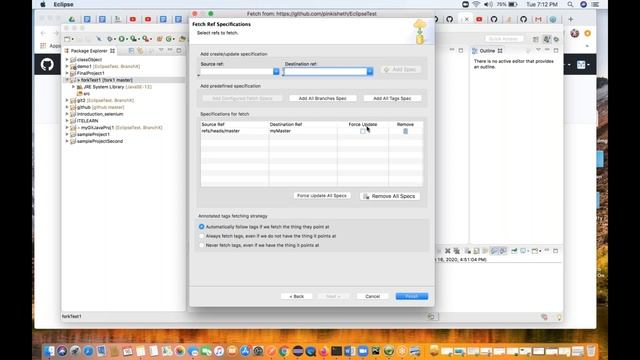Screen dimensions: 640x360
Task: Open the Package Explorer View Menu triangle
Action: pyautogui.click(x=161, y=50)
